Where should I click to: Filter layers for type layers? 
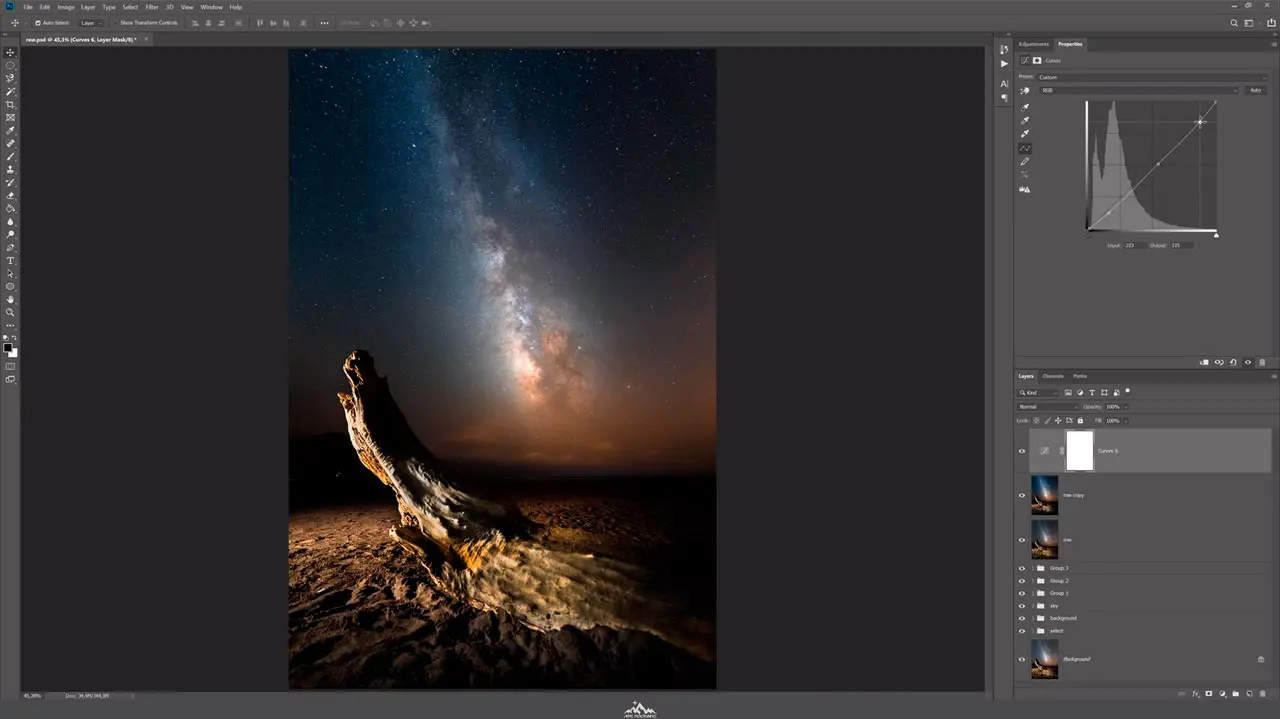tap(1092, 393)
